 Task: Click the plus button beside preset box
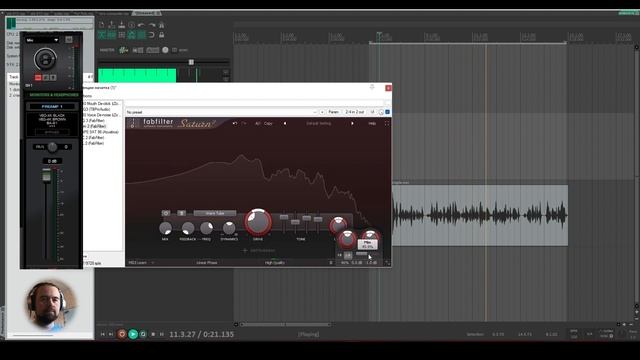(322, 112)
